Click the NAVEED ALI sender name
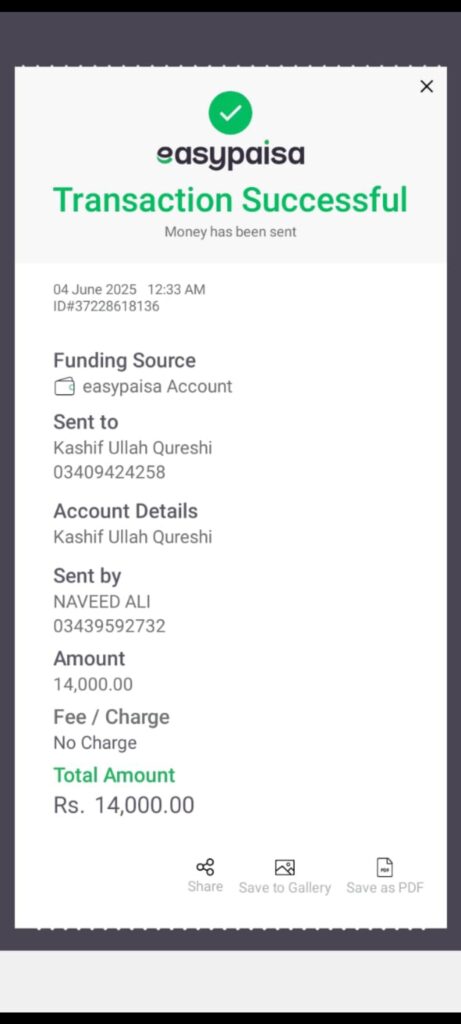 [102, 601]
